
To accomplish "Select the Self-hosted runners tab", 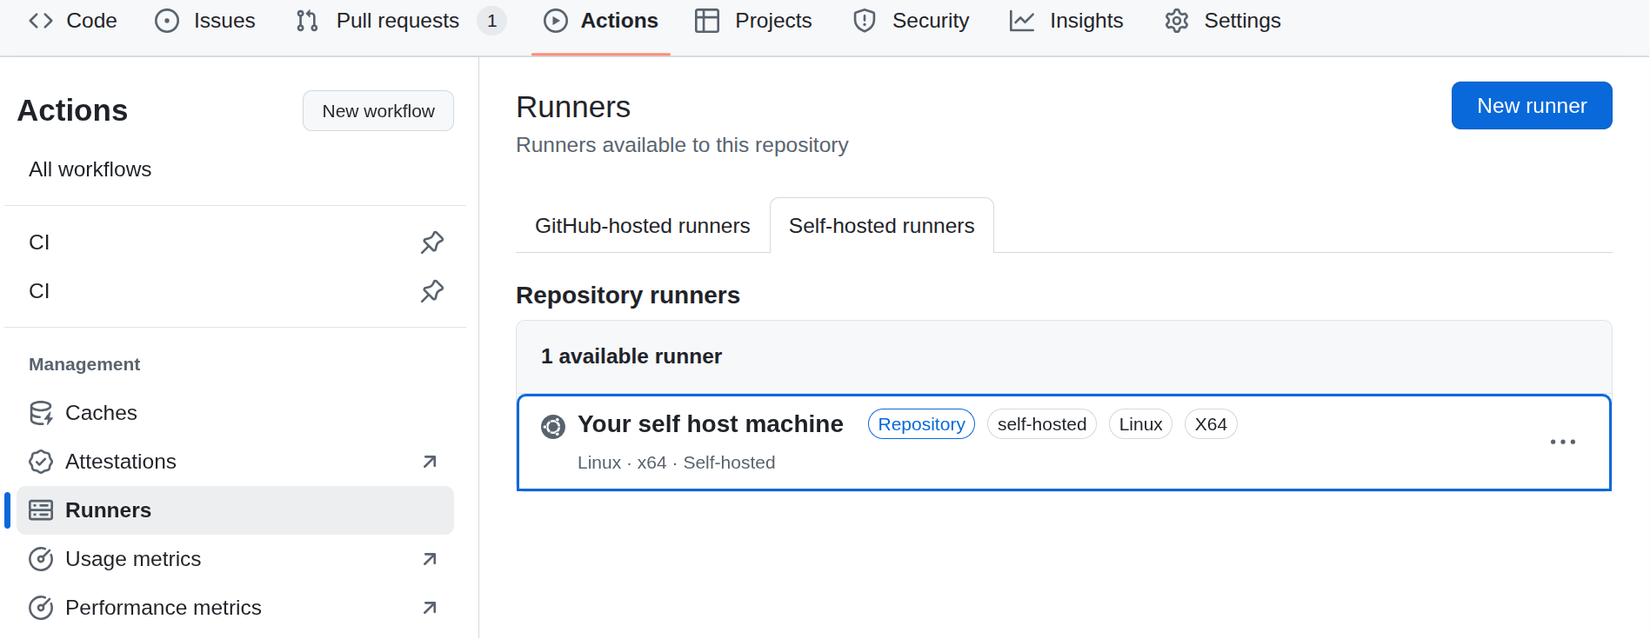I will click(881, 226).
